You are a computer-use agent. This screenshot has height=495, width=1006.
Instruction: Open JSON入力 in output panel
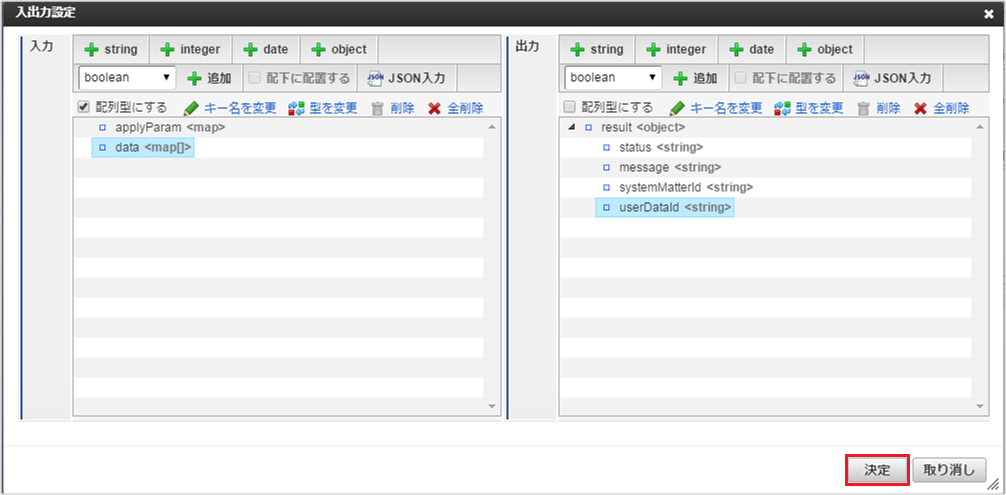(x=892, y=78)
